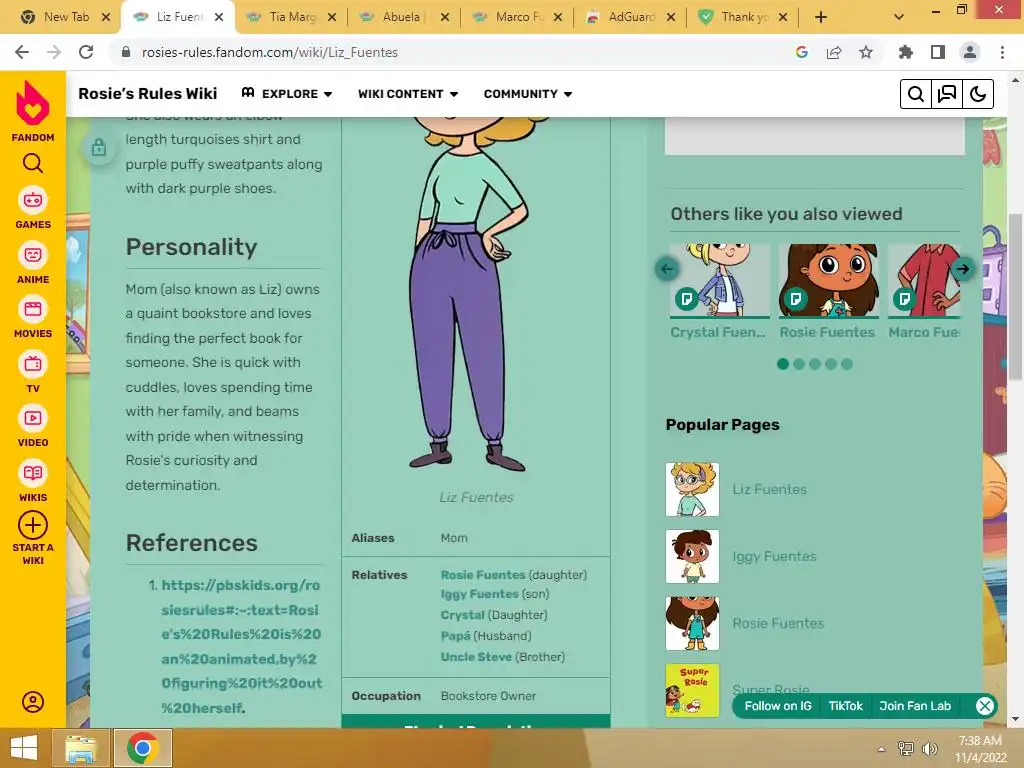This screenshot has width=1024, height=768.
Task: Open File Explorer from taskbar
Action: (x=80, y=748)
